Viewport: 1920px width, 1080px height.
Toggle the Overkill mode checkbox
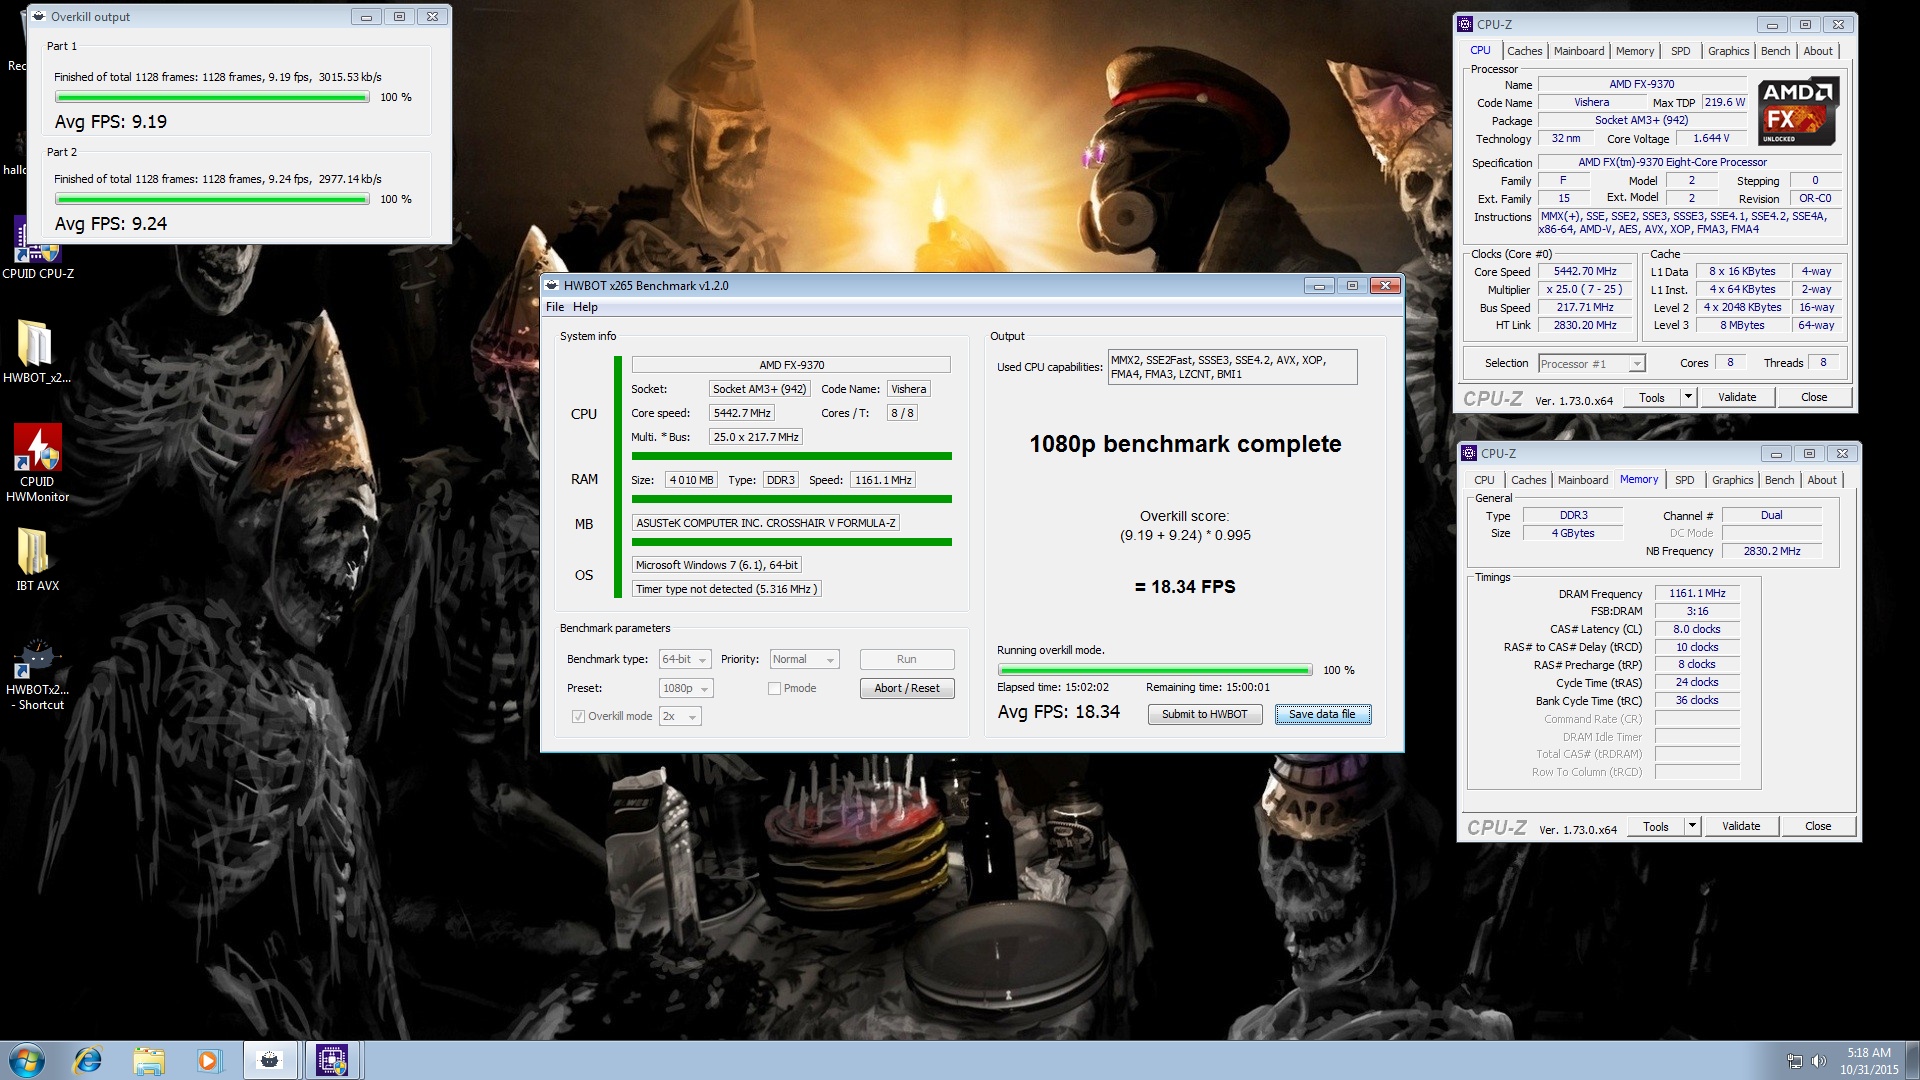[578, 717]
